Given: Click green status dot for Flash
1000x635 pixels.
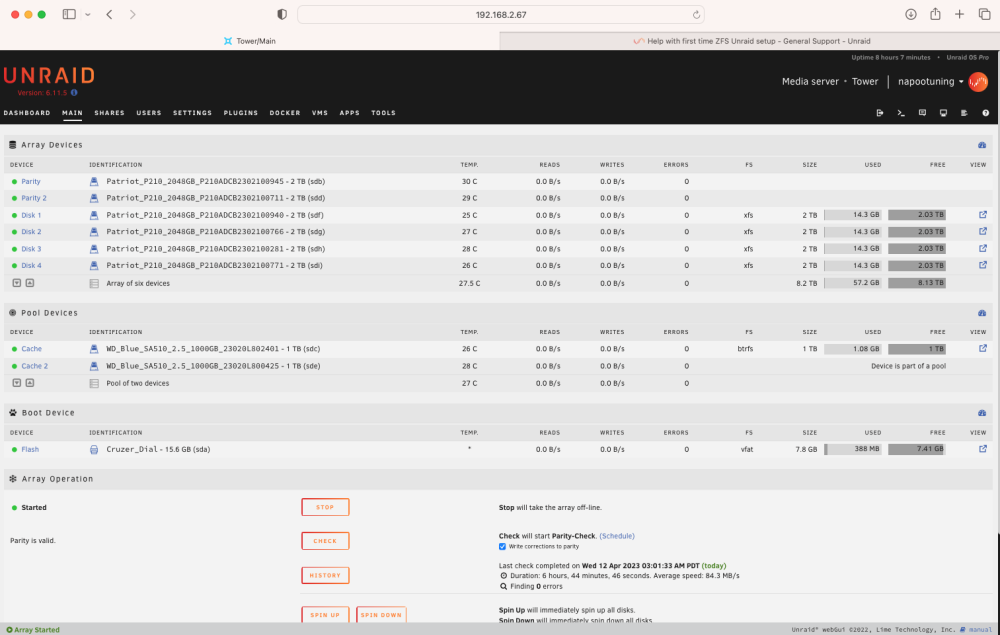Looking at the screenshot, I should pos(14,449).
